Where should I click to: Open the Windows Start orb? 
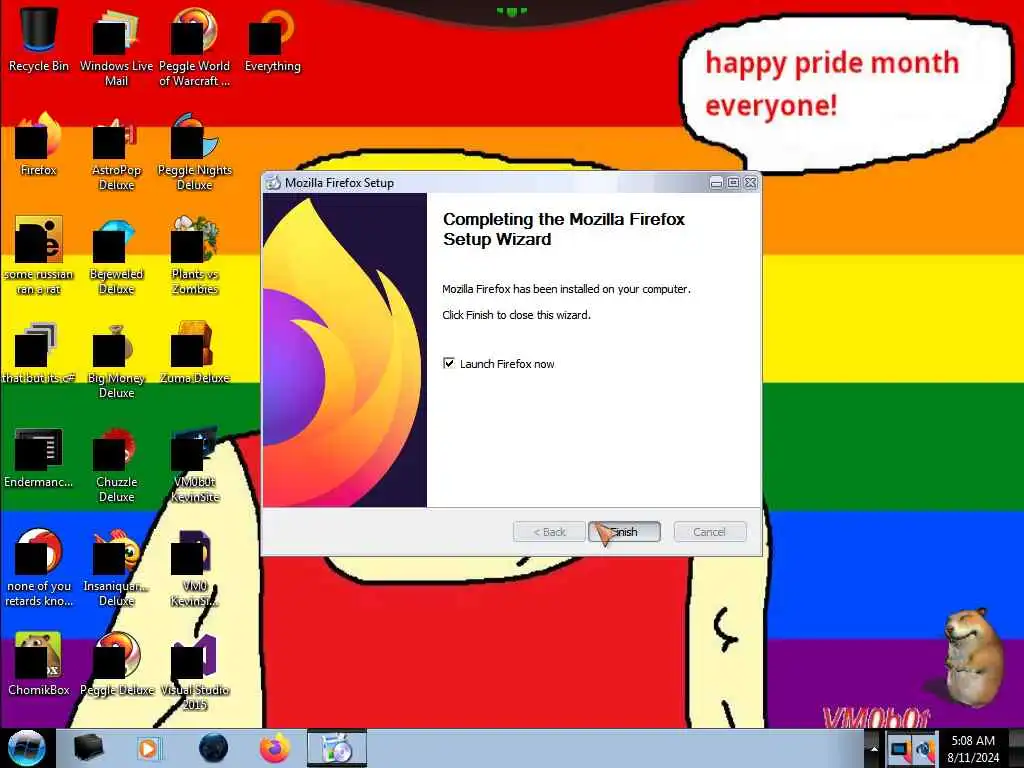26,748
